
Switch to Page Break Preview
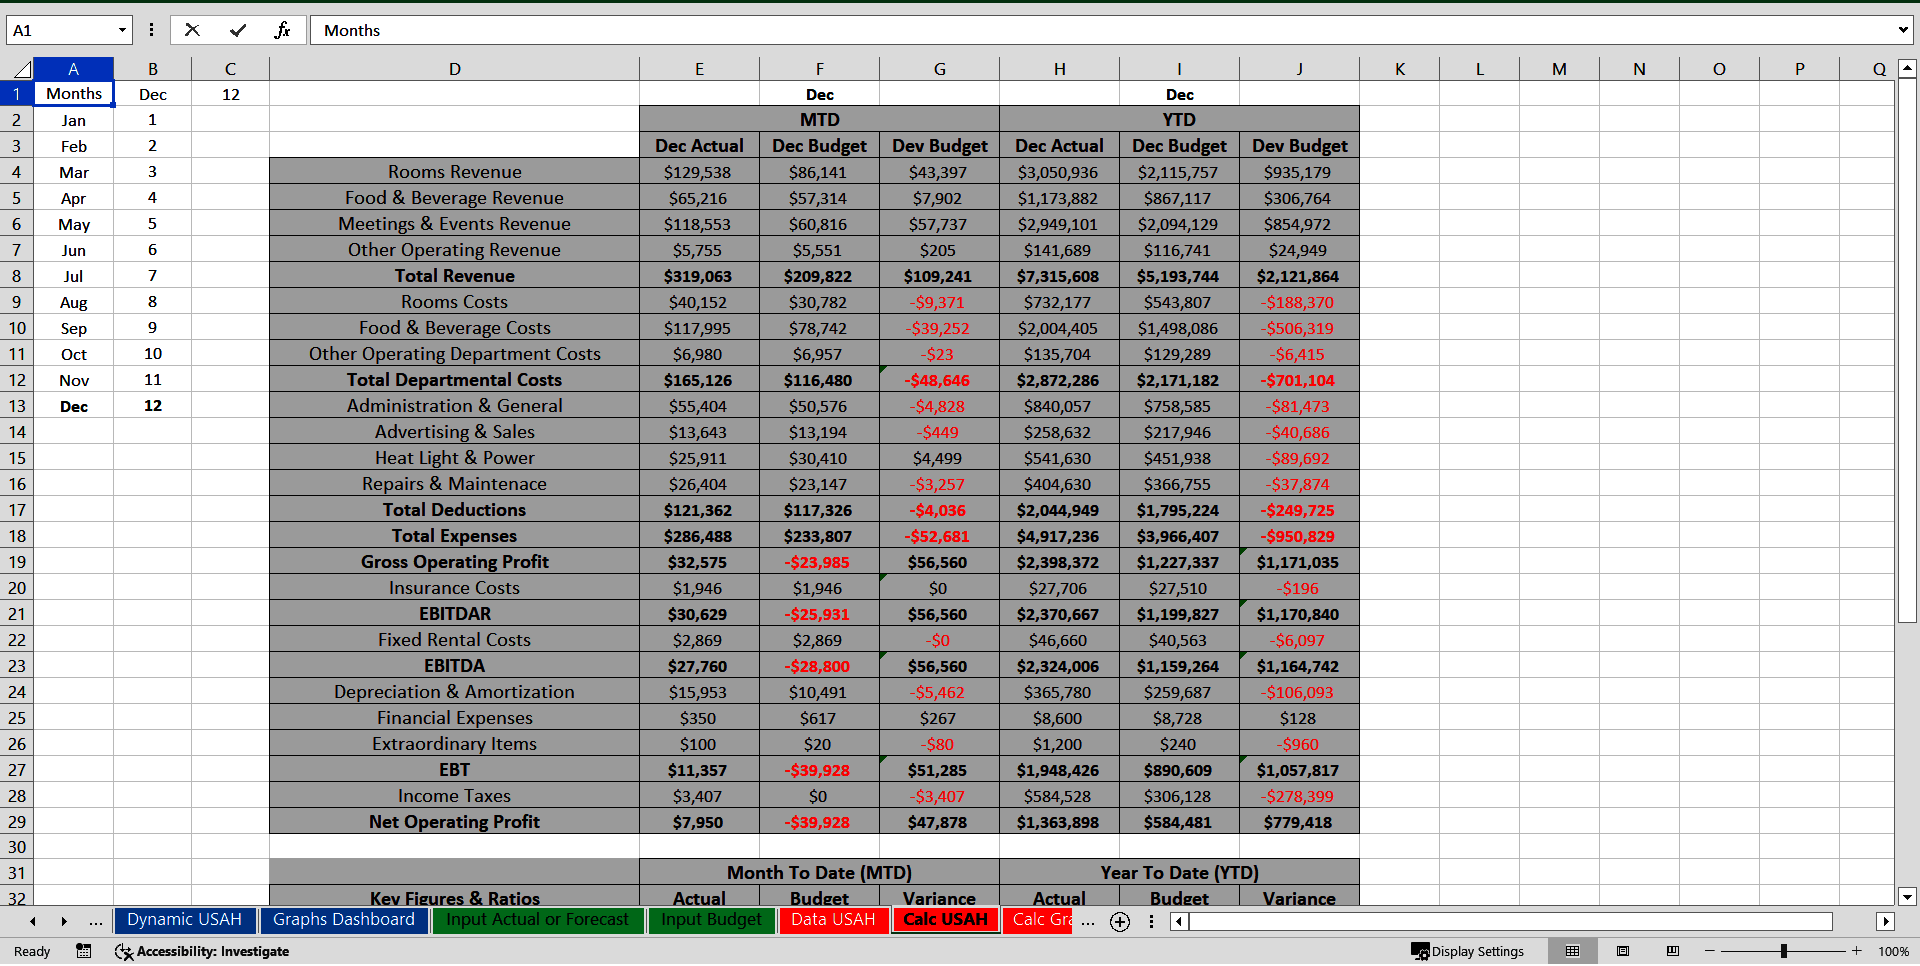click(1673, 951)
